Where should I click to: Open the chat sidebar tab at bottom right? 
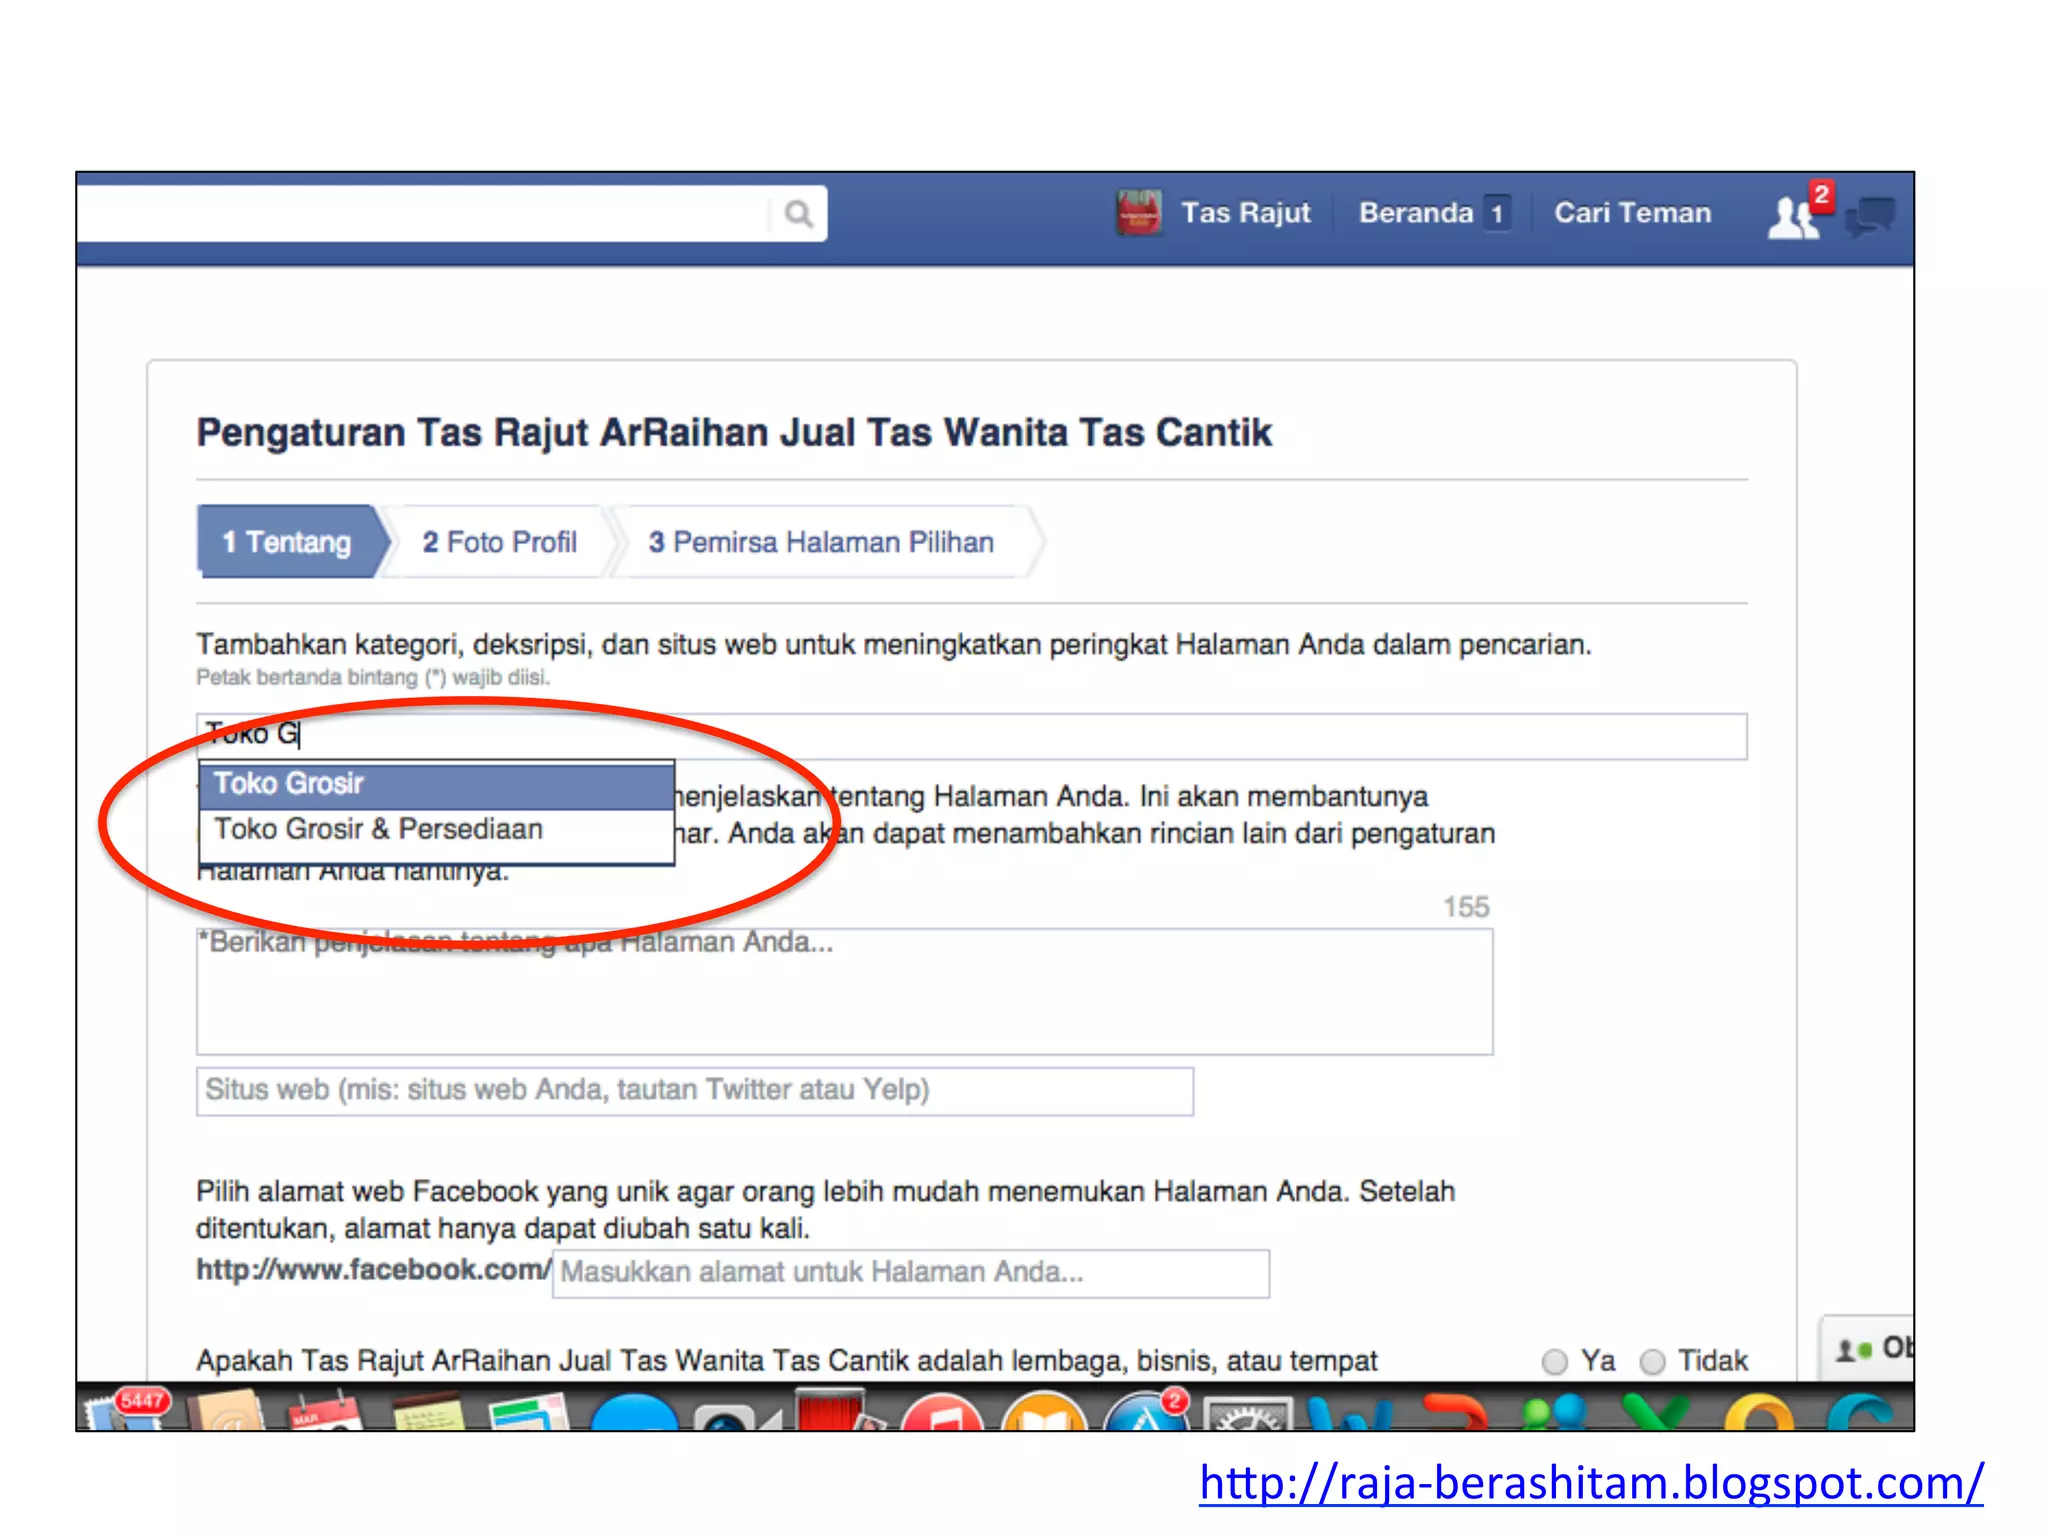[x=1868, y=1348]
